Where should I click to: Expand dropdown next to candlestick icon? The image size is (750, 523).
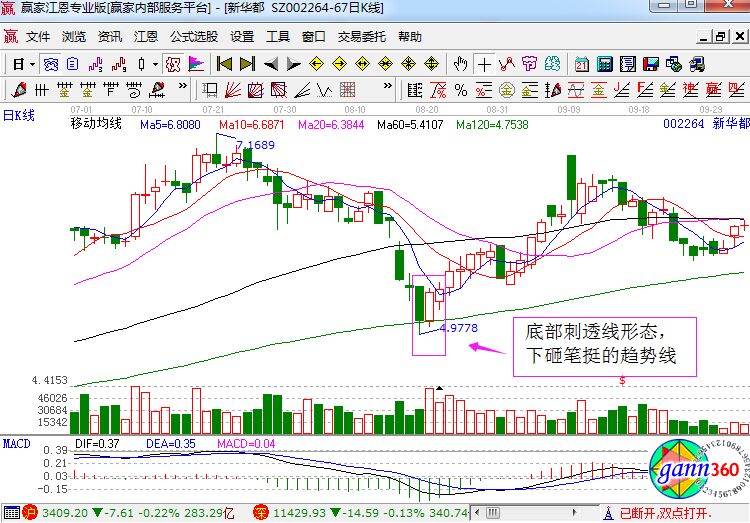156,64
